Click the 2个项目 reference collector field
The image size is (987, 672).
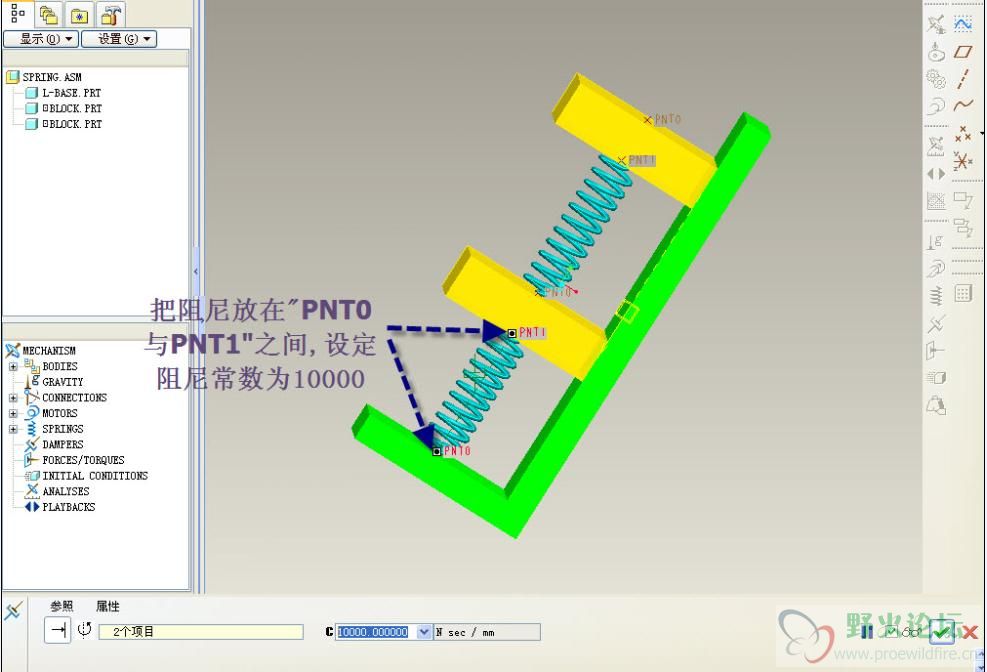201,632
